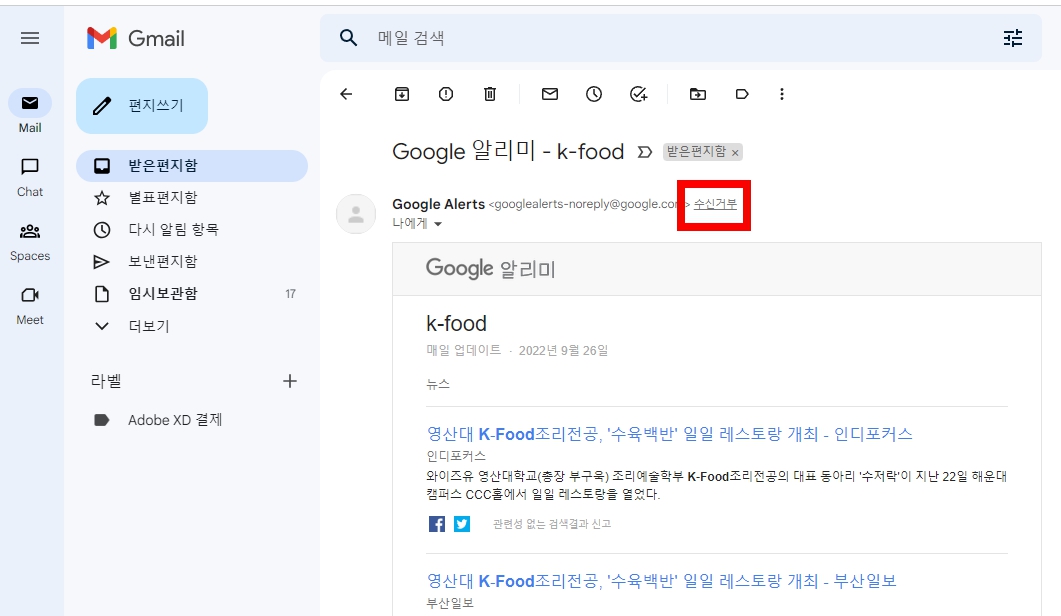Viewport: 1061px width, 616px height.
Task: Apply a label using the label icon
Action: click(740, 93)
